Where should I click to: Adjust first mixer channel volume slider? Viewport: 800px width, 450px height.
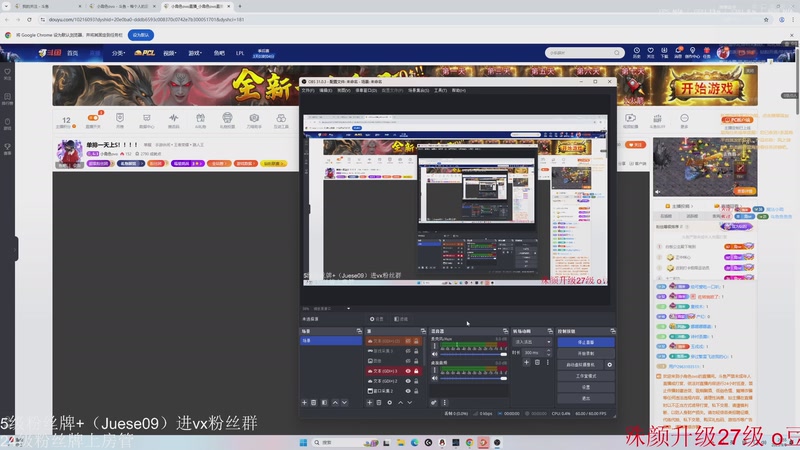point(473,354)
